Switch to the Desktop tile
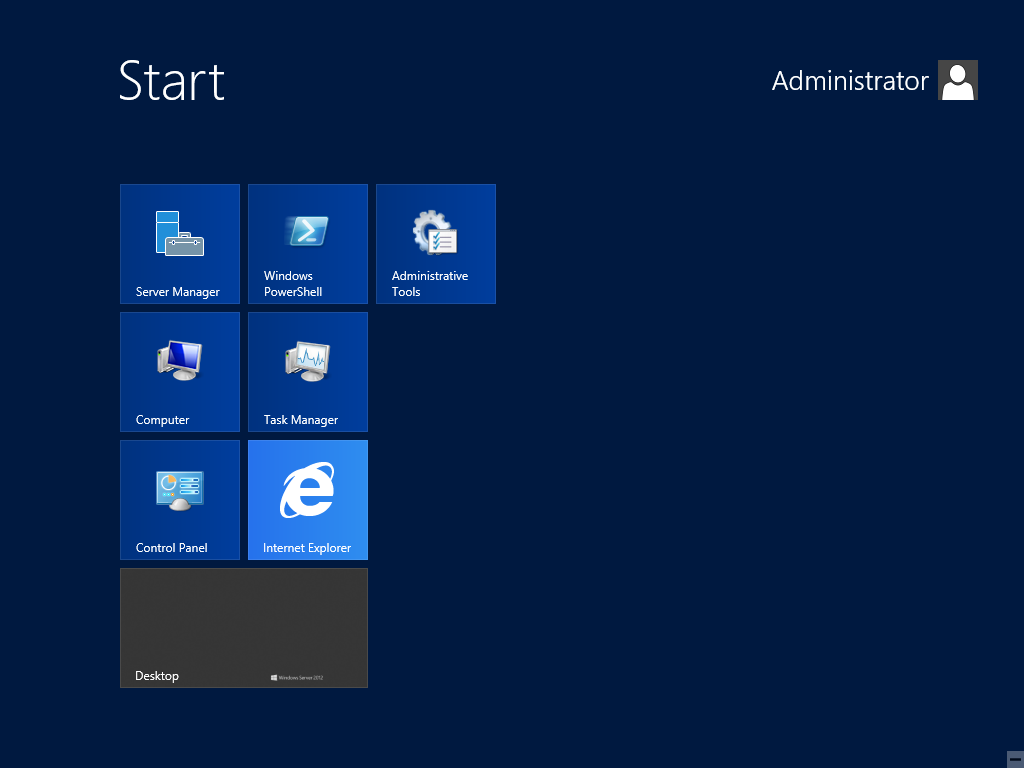Screen dimensions: 1024x768 [244, 628]
